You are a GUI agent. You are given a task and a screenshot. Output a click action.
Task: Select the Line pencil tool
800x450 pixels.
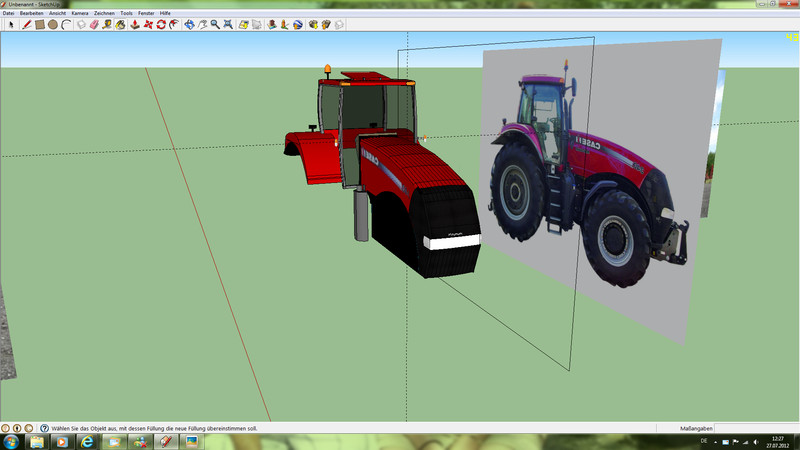27,24
